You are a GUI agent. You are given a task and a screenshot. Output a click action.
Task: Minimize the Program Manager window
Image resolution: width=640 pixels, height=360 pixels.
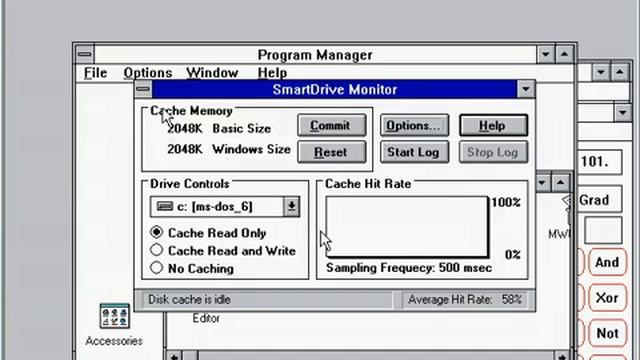pyautogui.click(x=546, y=54)
